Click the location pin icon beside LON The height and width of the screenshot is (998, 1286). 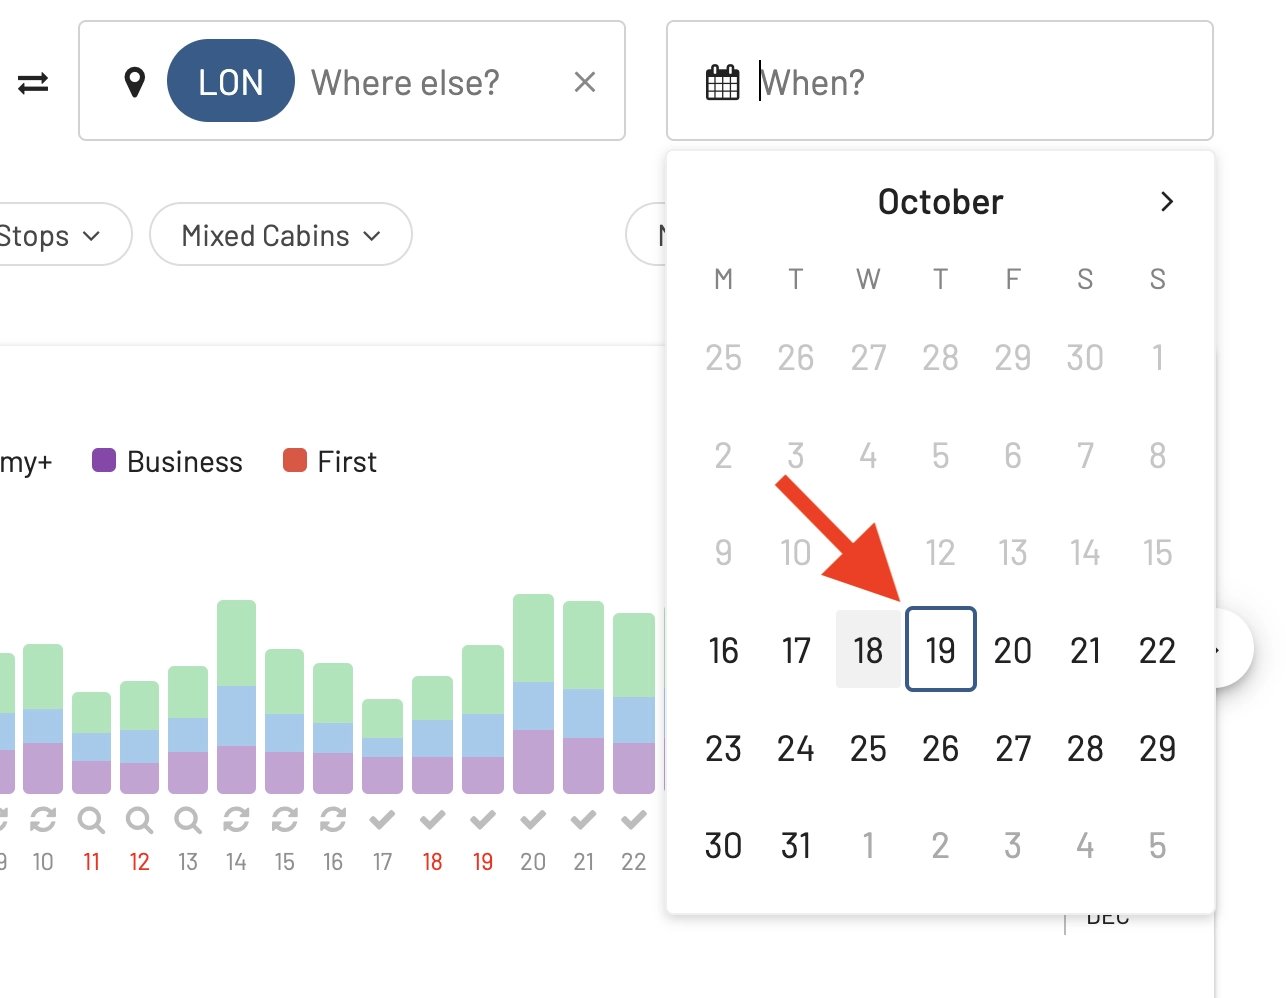[x=134, y=82]
